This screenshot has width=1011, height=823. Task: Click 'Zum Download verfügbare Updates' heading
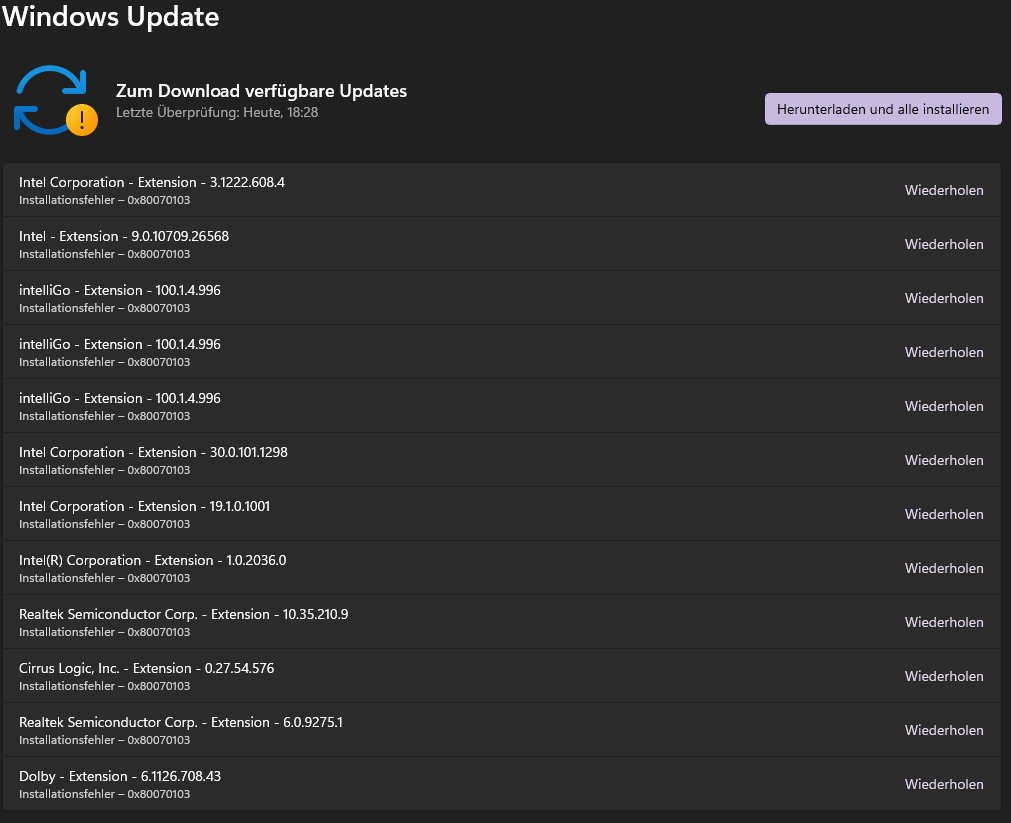(261, 91)
